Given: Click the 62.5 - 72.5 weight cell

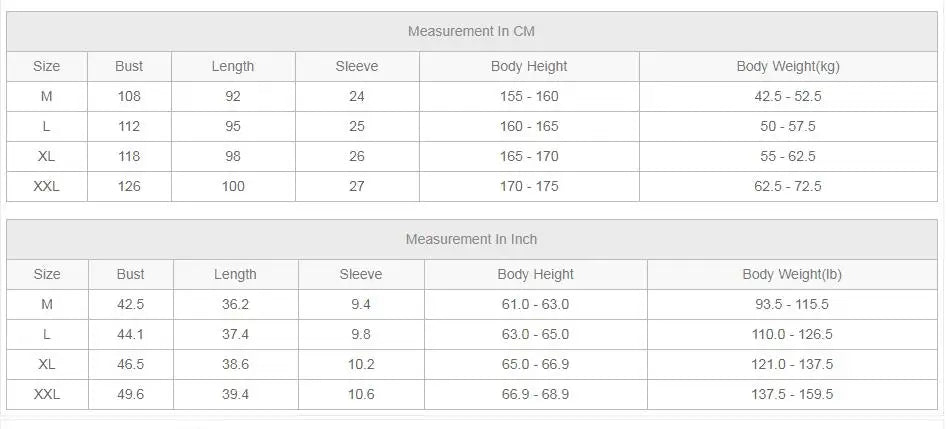Looking at the screenshot, I should pos(788,187).
